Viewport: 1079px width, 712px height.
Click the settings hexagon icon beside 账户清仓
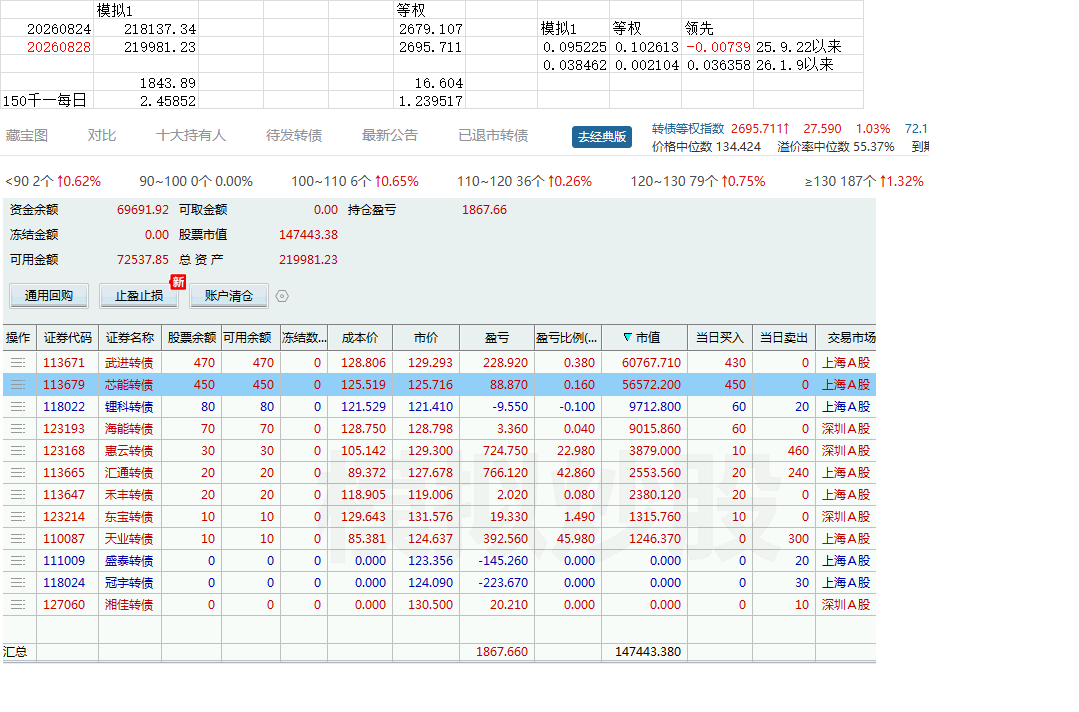click(x=282, y=296)
